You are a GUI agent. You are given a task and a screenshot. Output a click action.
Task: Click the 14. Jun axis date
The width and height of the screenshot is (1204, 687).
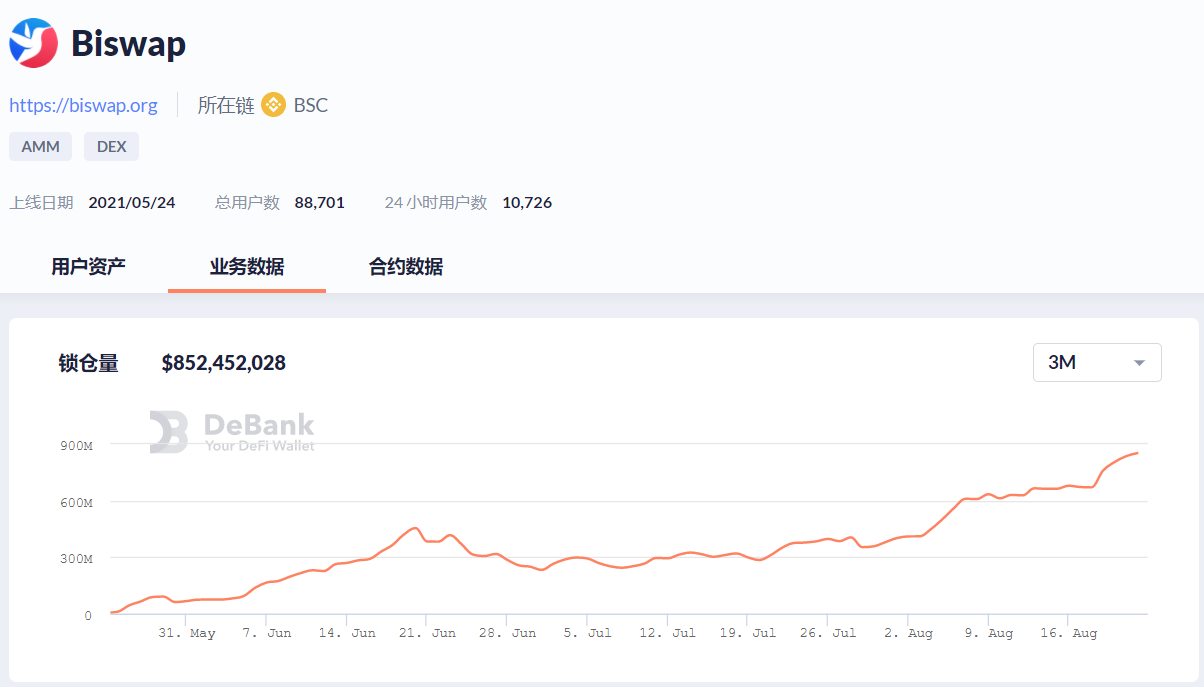(346, 633)
